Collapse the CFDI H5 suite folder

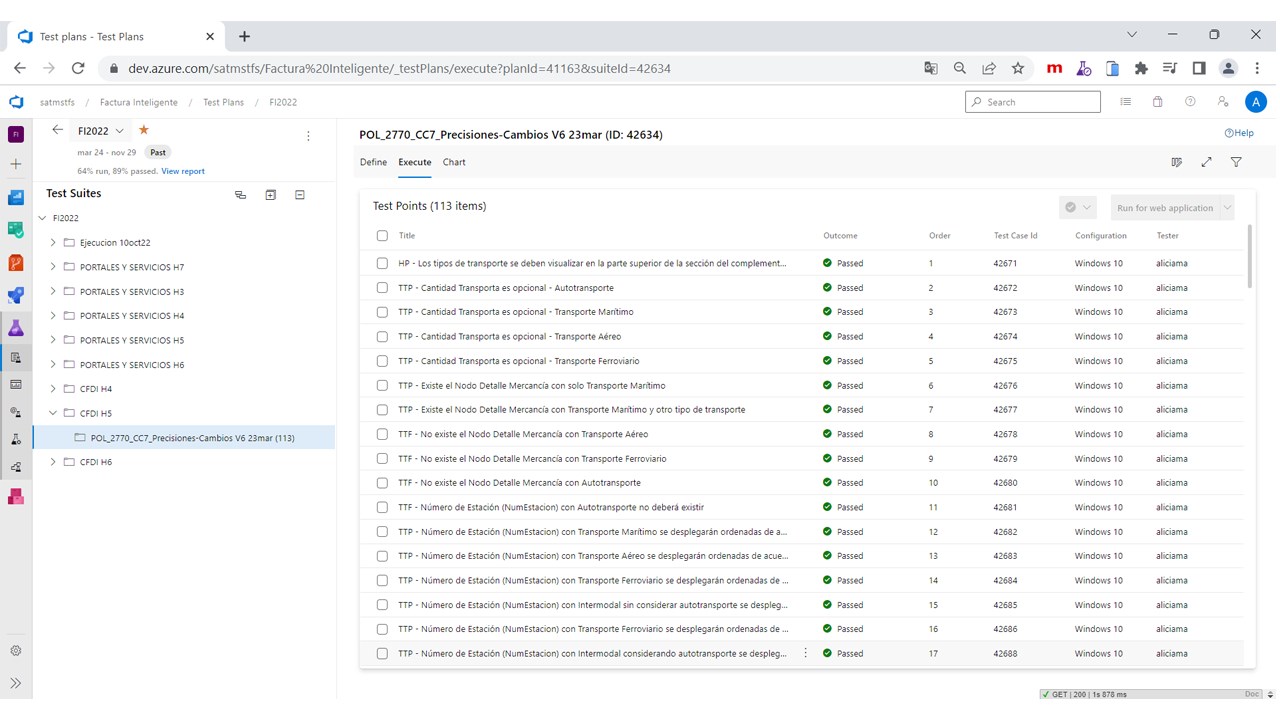coord(53,413)
